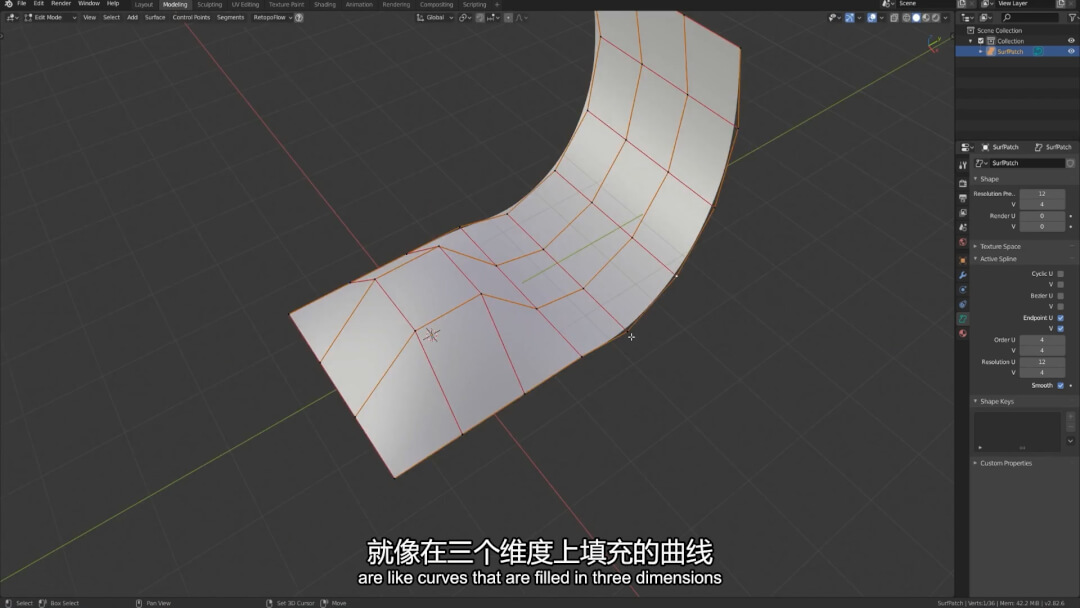Click the Order U value field

pyautogui.click(x=1041, y=340)
